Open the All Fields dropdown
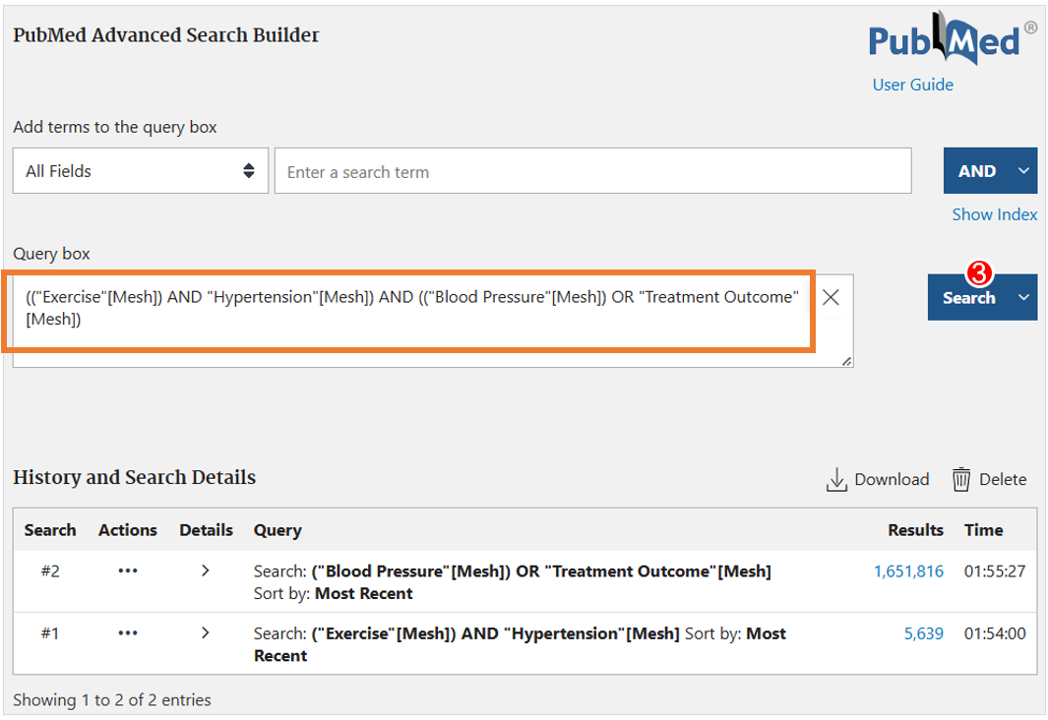Screen dimensions: 1048x720 [x=140, y=171]
